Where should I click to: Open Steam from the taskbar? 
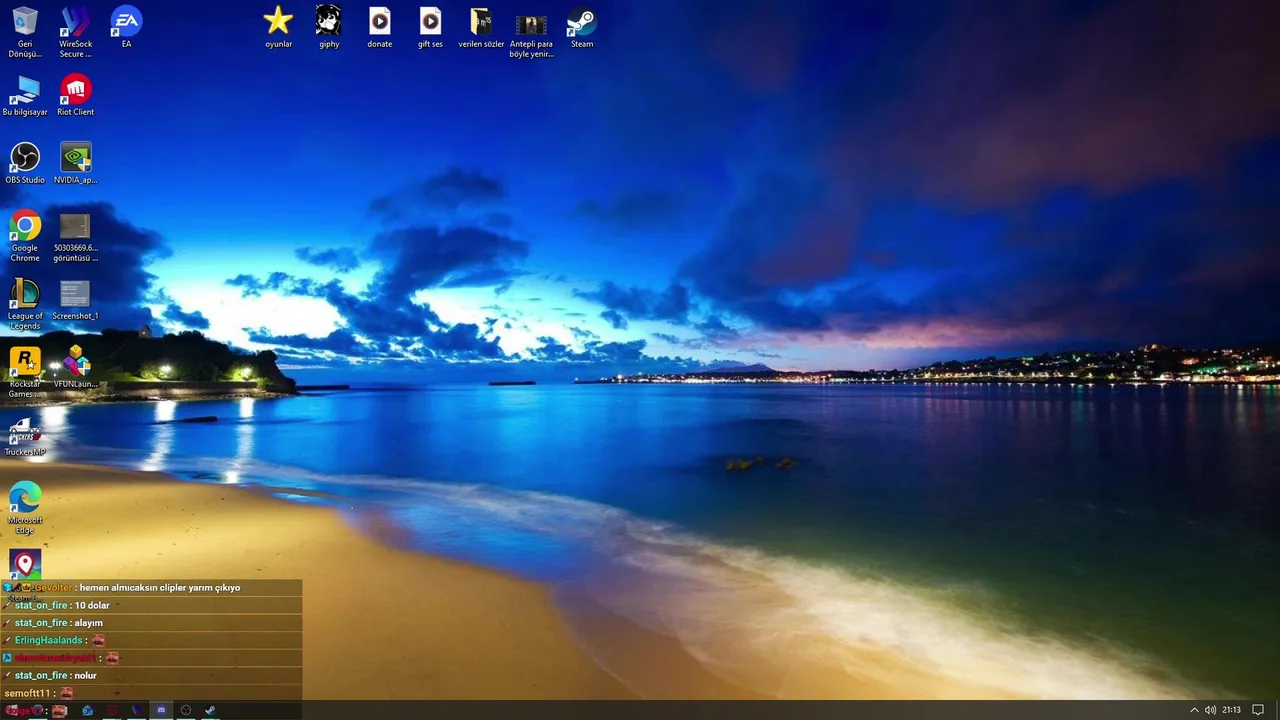coord(210,710)
